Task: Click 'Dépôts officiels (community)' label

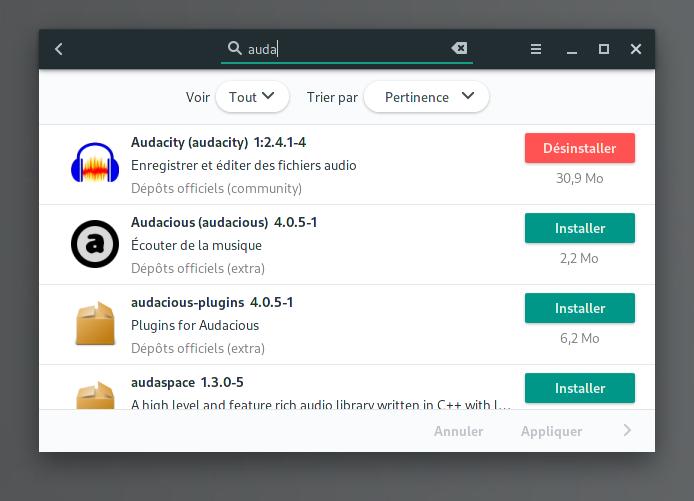Action: click(x=216, y=189)
